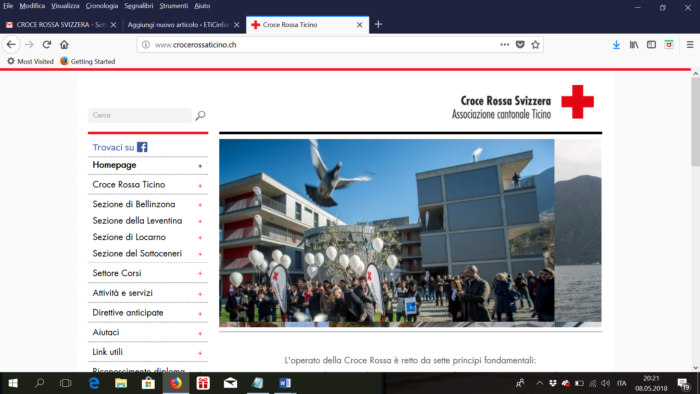Open the Strumenti menu
Image resolution: width=700 pixels, height=394 pixels.
[174, 6]
